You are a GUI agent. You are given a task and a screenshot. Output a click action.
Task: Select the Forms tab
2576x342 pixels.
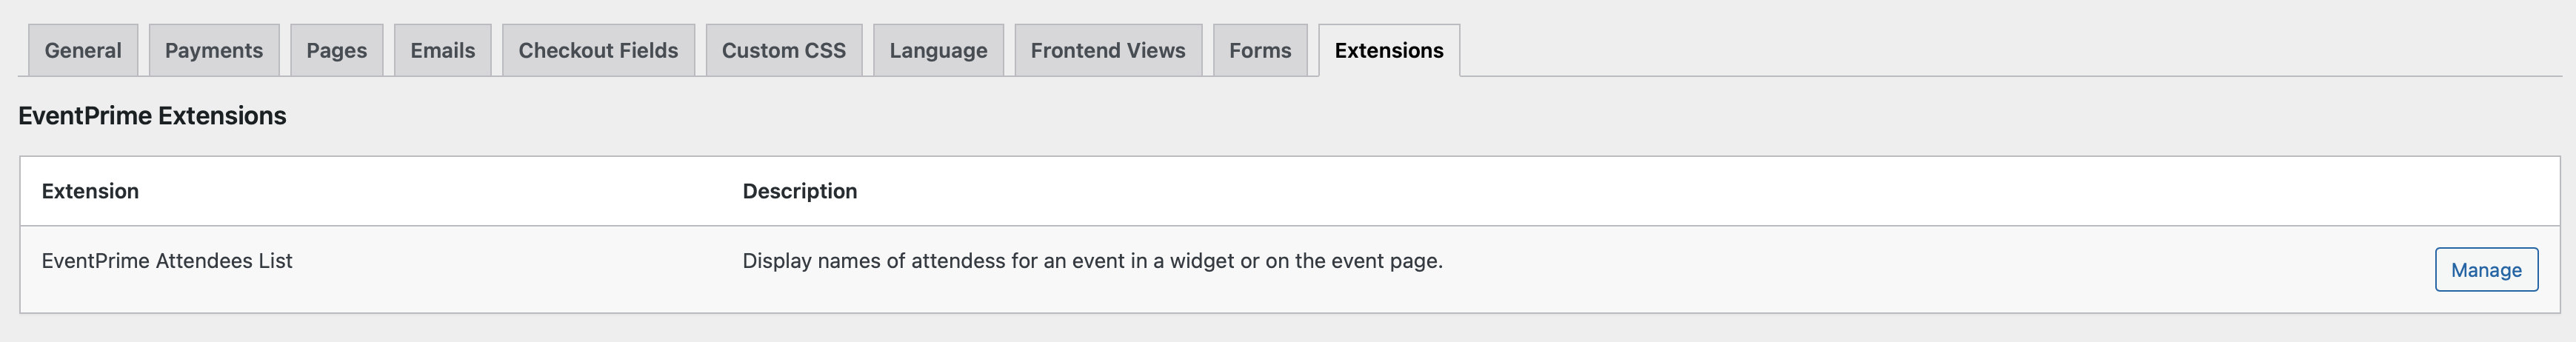(x=1259, y=50)
